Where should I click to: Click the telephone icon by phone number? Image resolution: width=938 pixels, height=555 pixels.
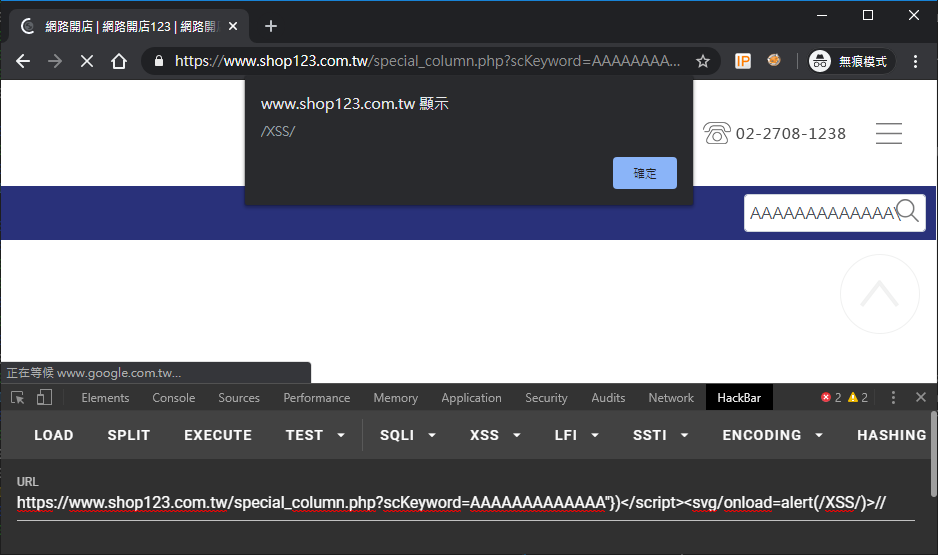tap(717, 133)
